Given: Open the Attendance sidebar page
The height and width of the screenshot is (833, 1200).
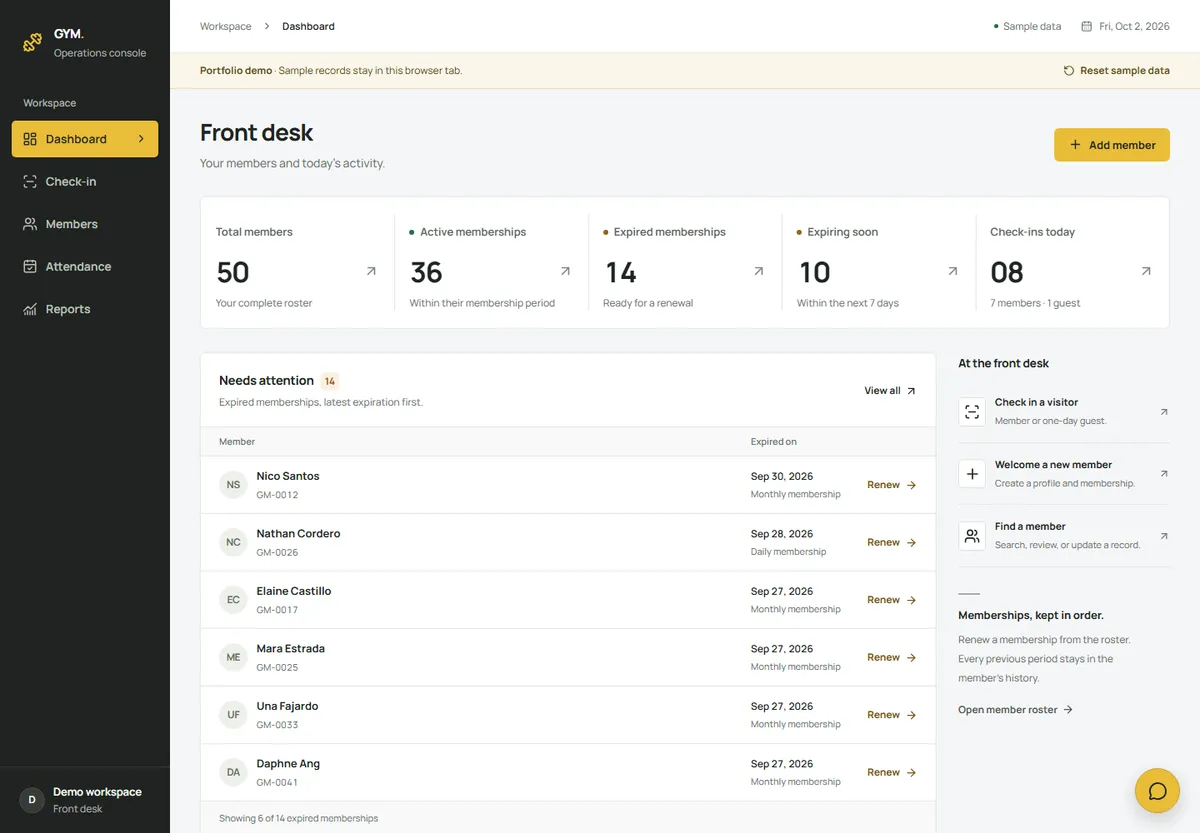Looking at the screenshot, I should pyautogui.click(x=85, y=267).
